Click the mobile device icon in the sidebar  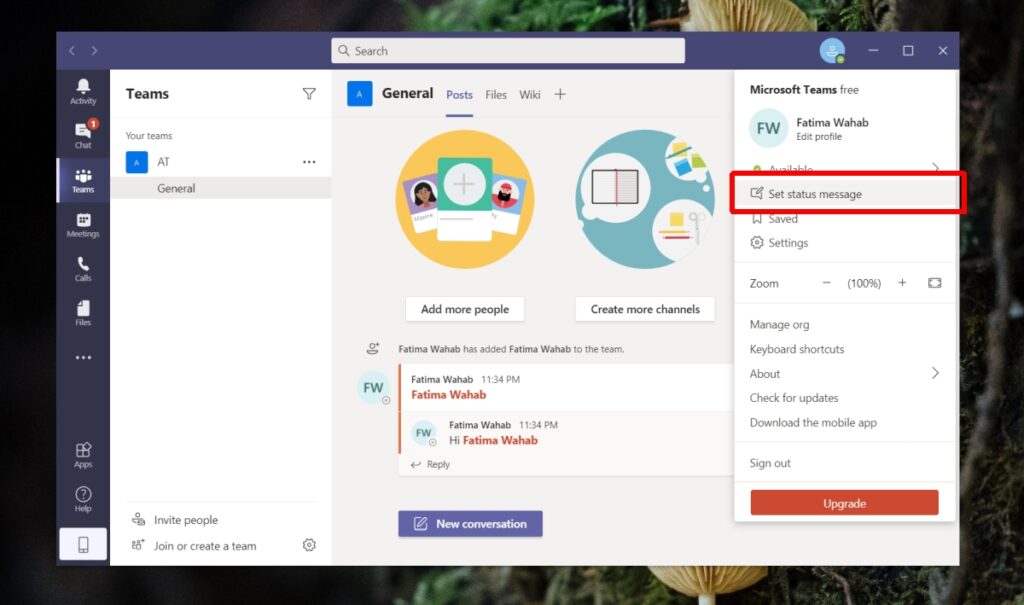[83, 543]
